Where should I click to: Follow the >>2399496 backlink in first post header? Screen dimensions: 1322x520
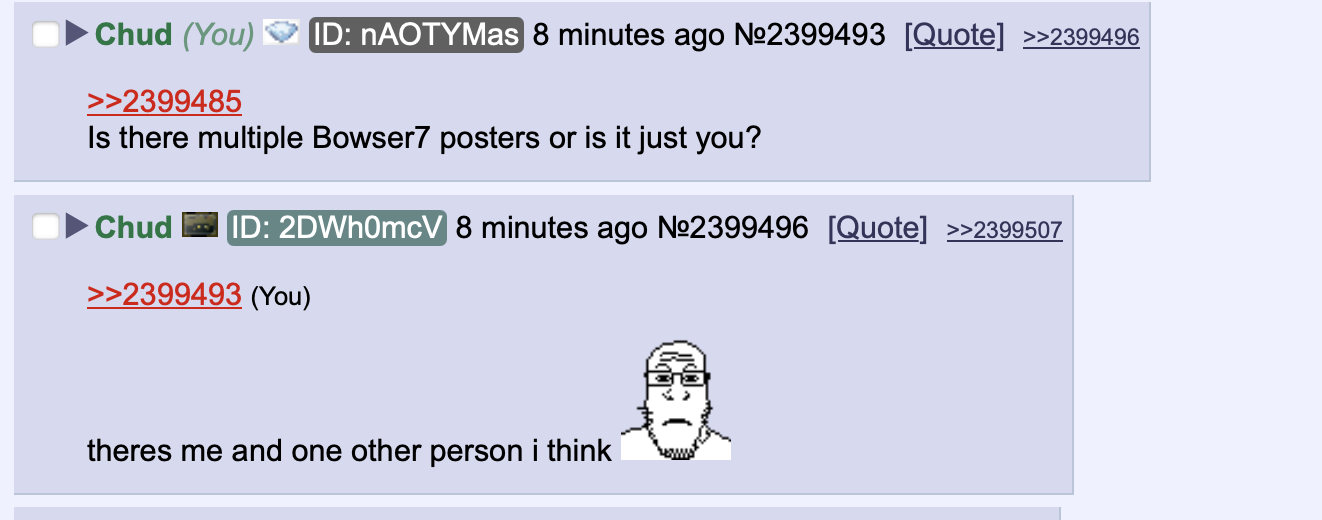click(x=1081, y=37)
